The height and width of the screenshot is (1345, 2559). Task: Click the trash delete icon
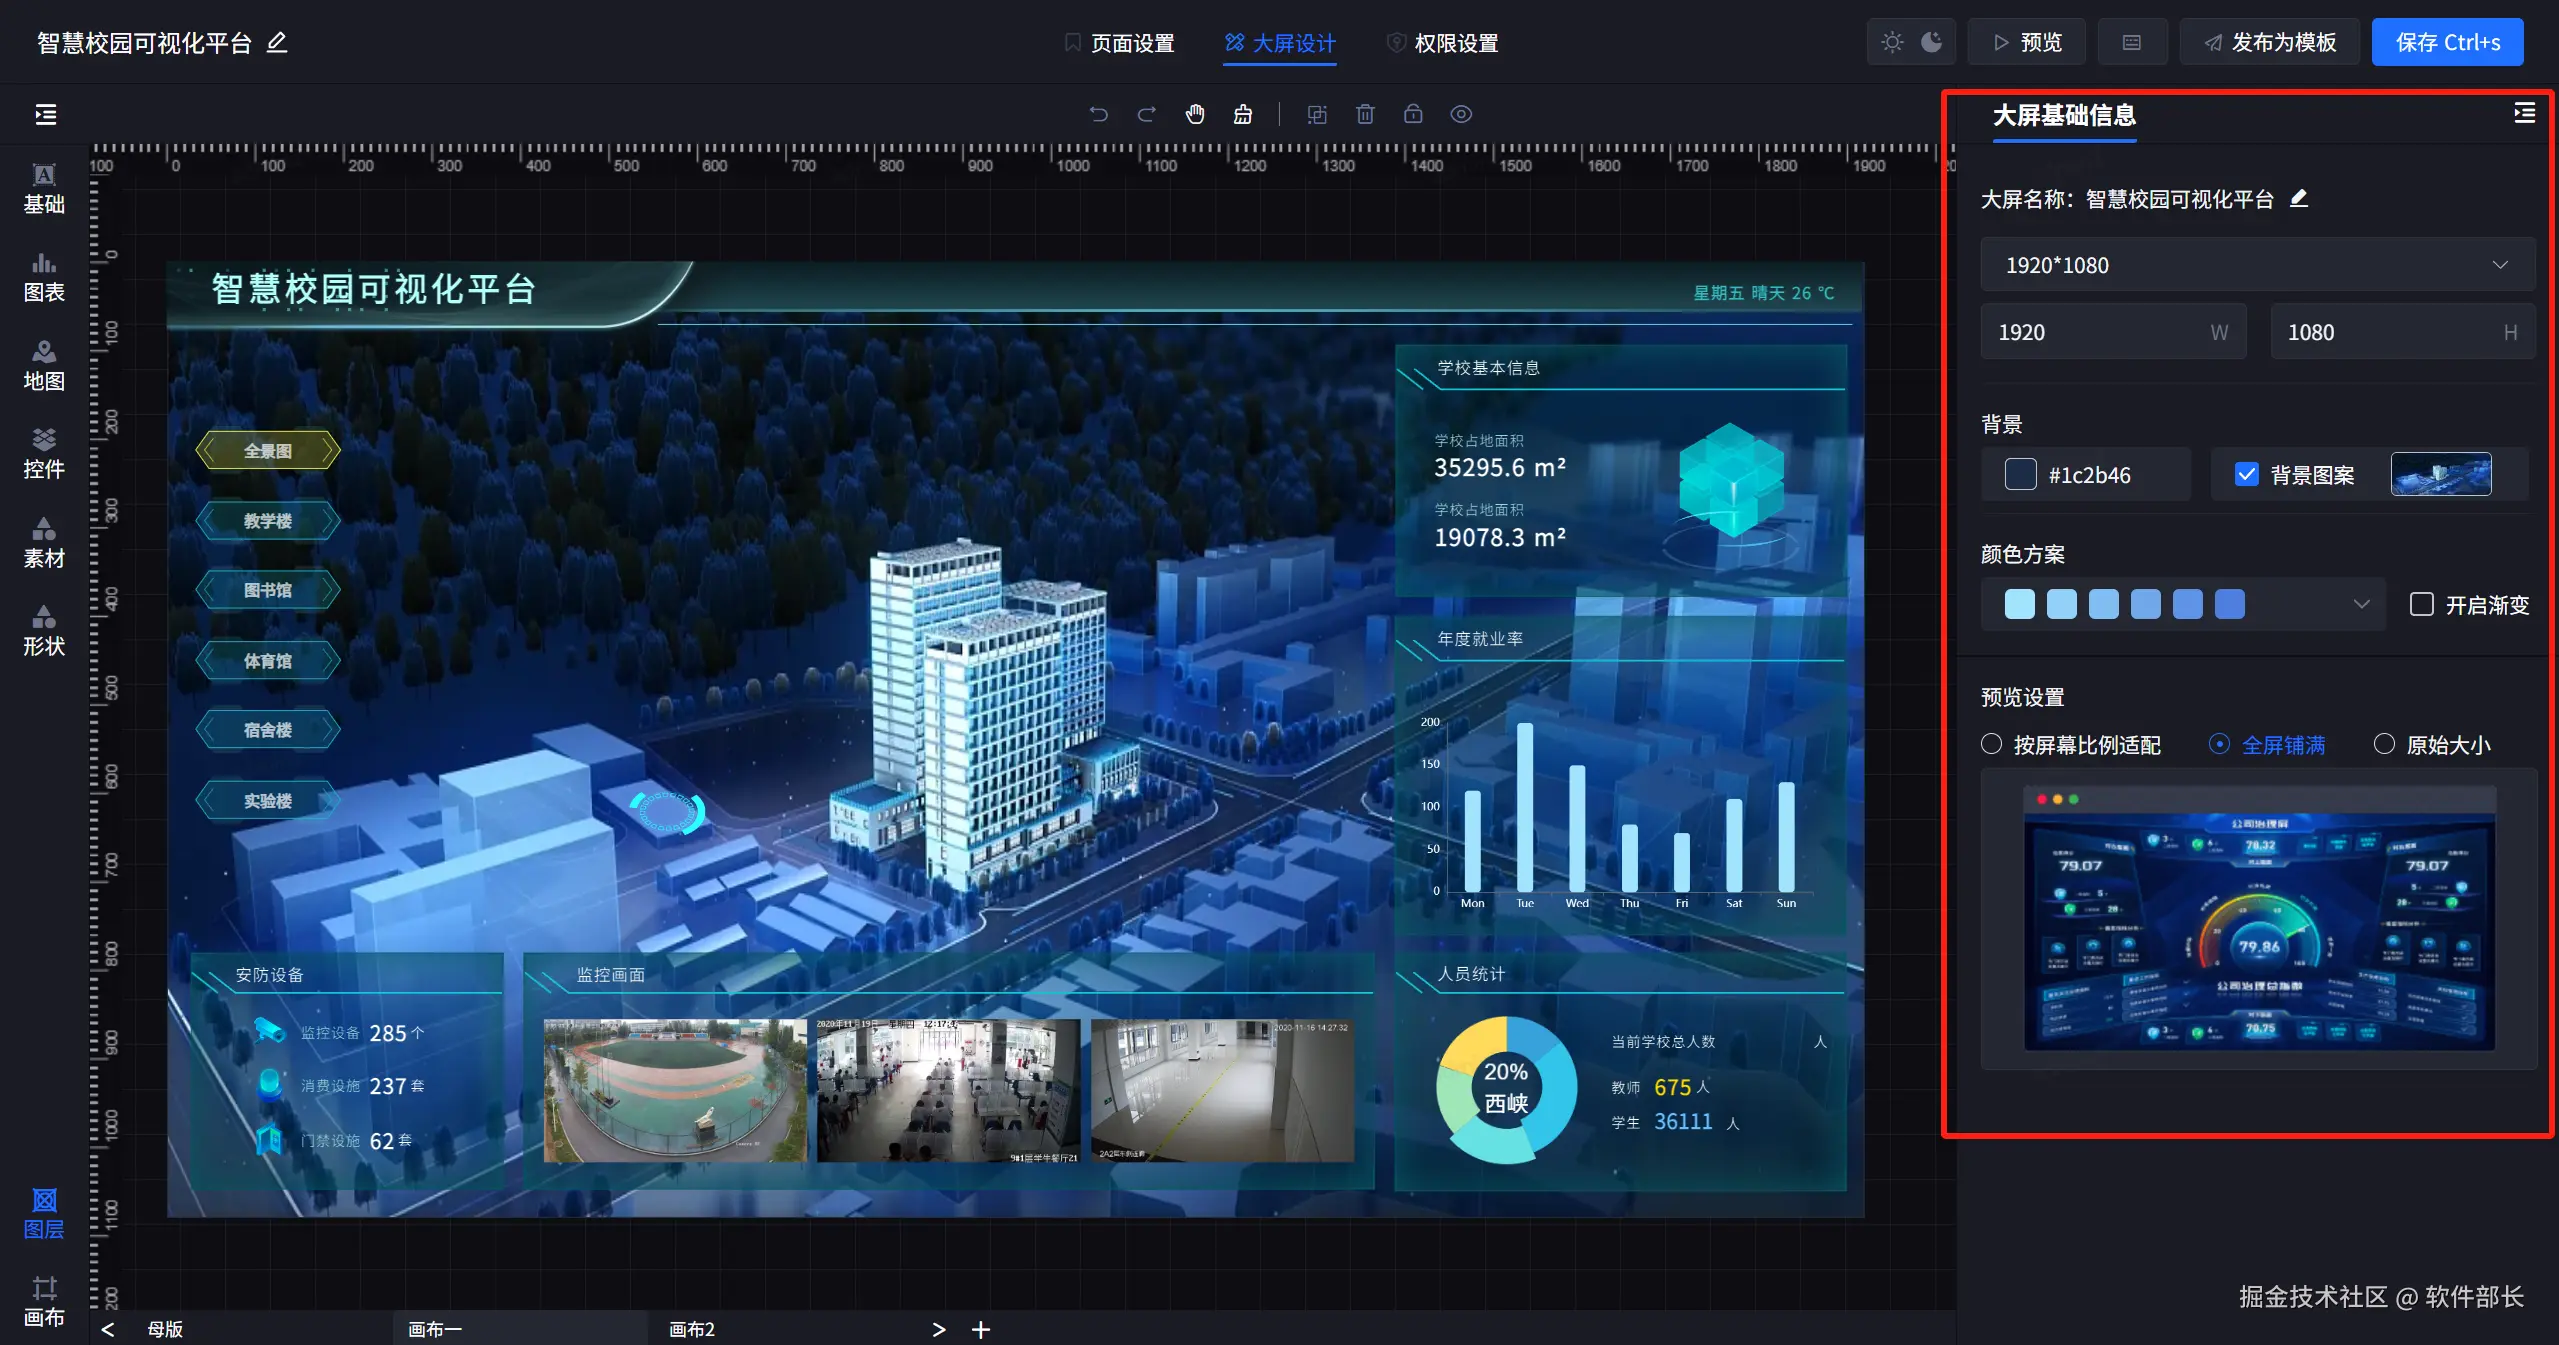tap(1365, 114)
